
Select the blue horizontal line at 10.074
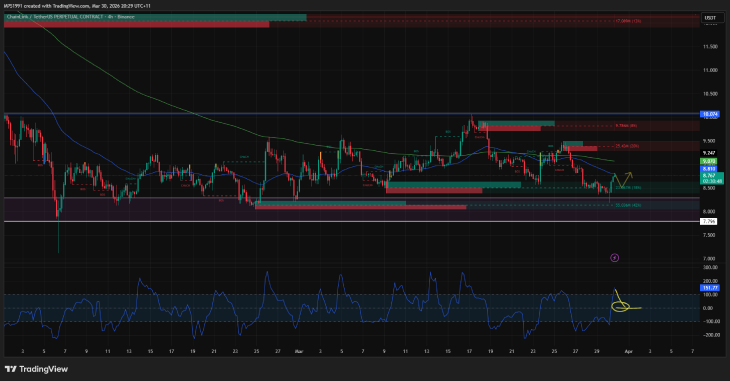(x=351, y=114)
